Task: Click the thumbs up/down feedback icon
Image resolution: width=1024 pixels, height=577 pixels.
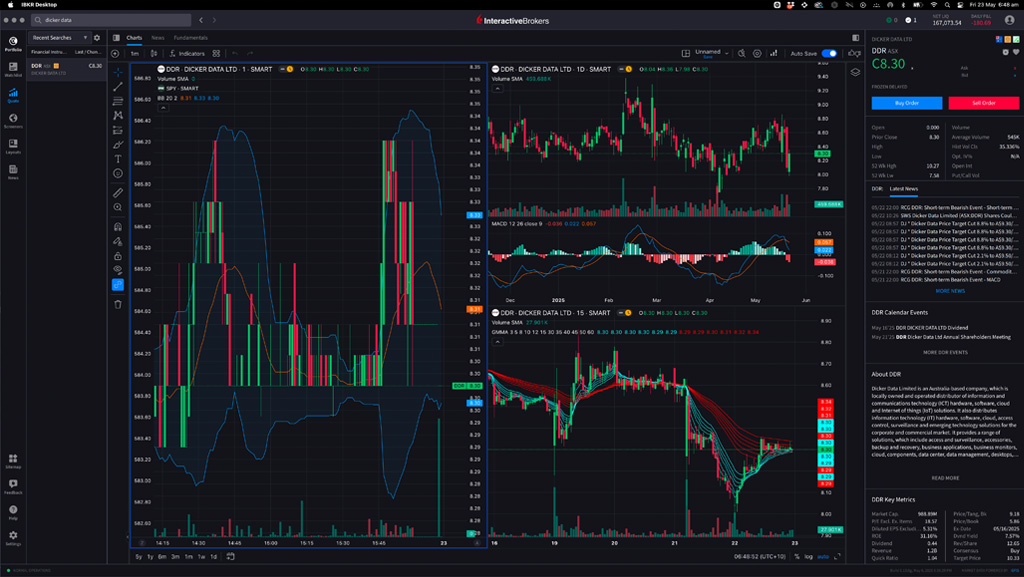Action: pos(854,54)
